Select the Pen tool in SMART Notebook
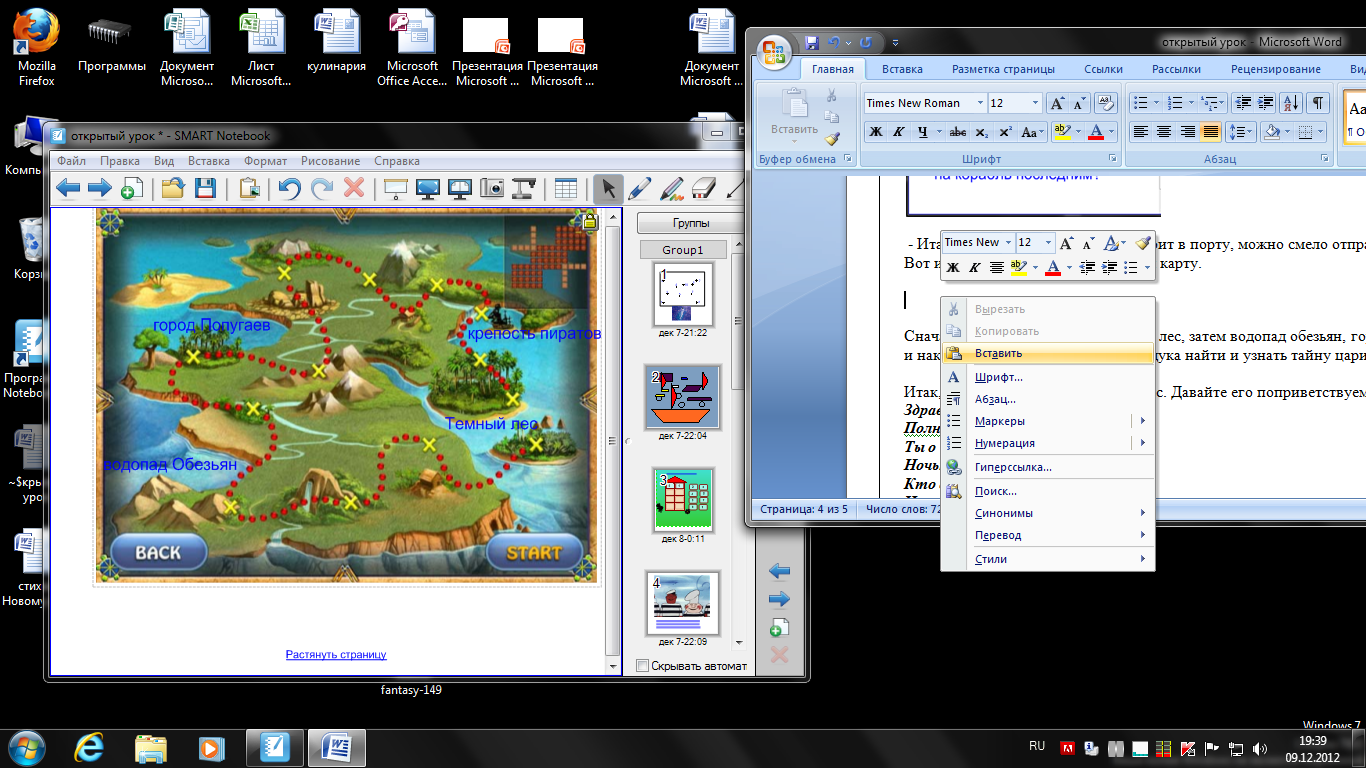Image resolution: width=1366 pixels, height=768 pixels. coord(640,188)
